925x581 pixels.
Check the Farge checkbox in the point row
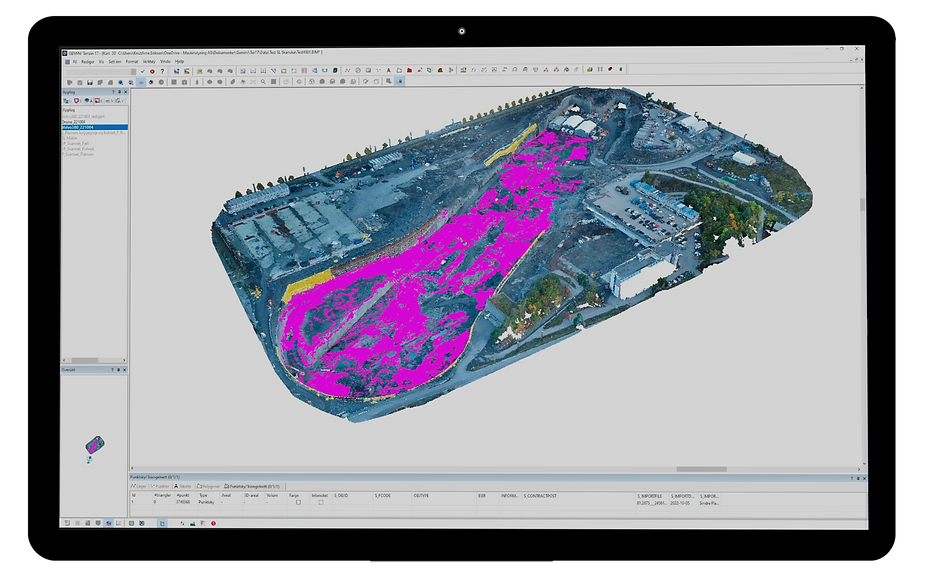(x=299, y=502)
